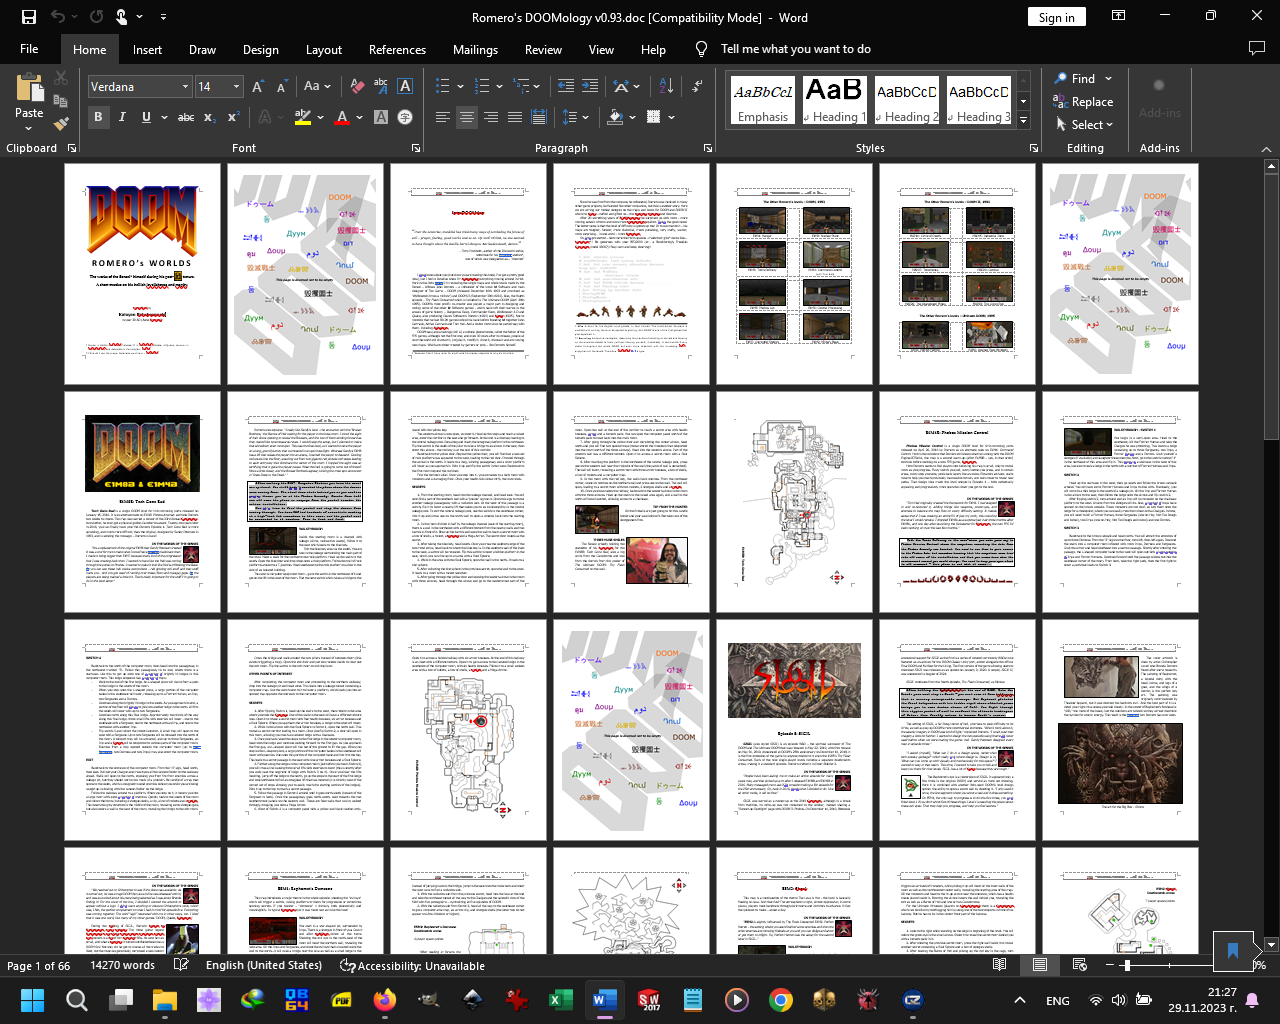Toggle Superscript formatting

(233, 117)
